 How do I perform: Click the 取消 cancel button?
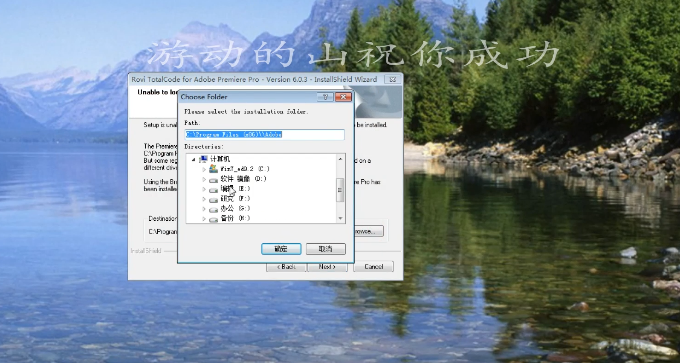(x=326, y=249)
